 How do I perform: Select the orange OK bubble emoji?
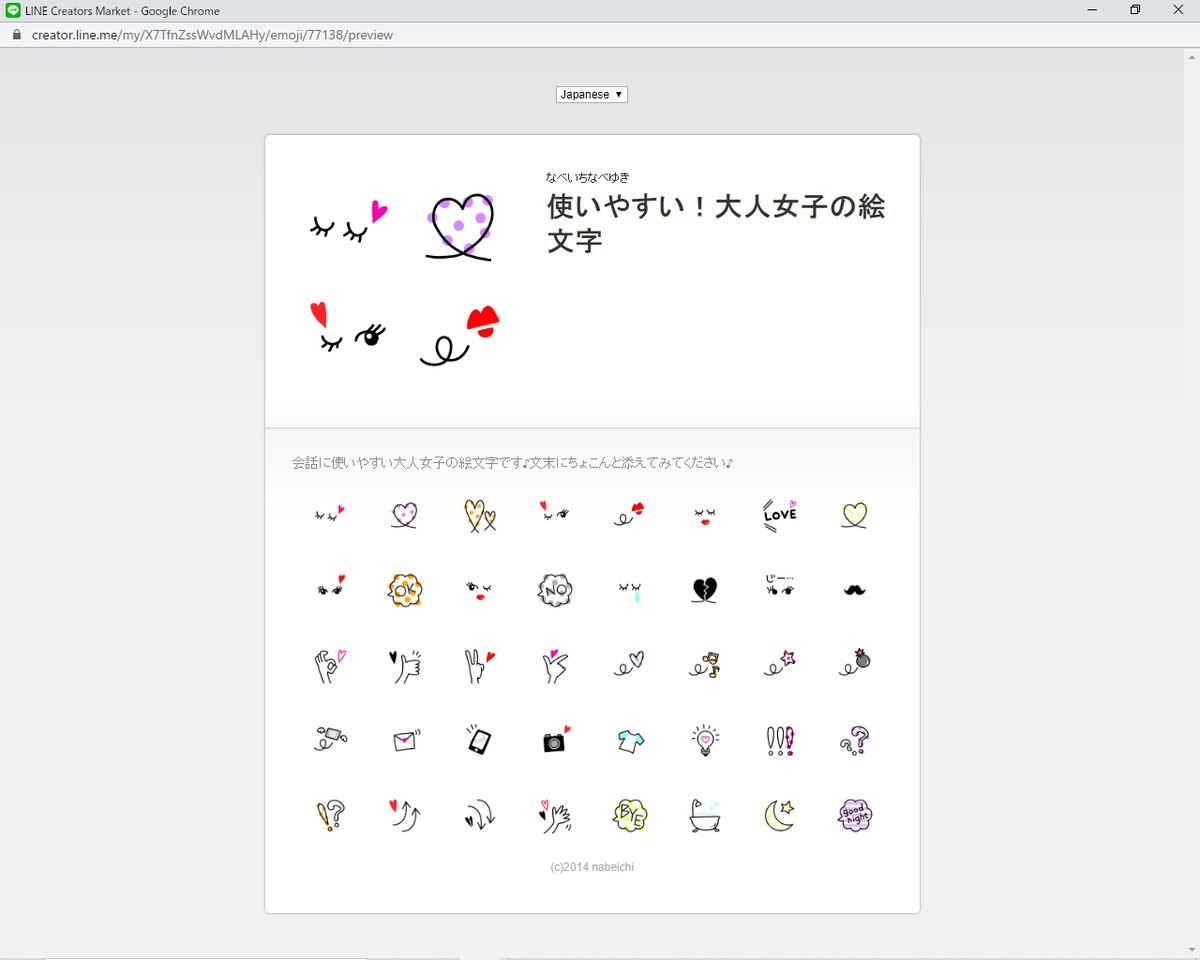pos(404,590)
